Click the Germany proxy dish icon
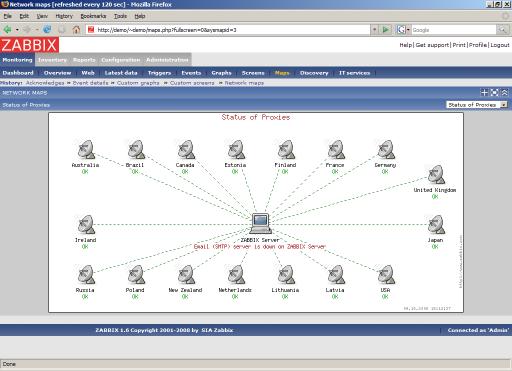Image resolution: width=512 pixels, height=371 pixels. (x=386, y=150)
